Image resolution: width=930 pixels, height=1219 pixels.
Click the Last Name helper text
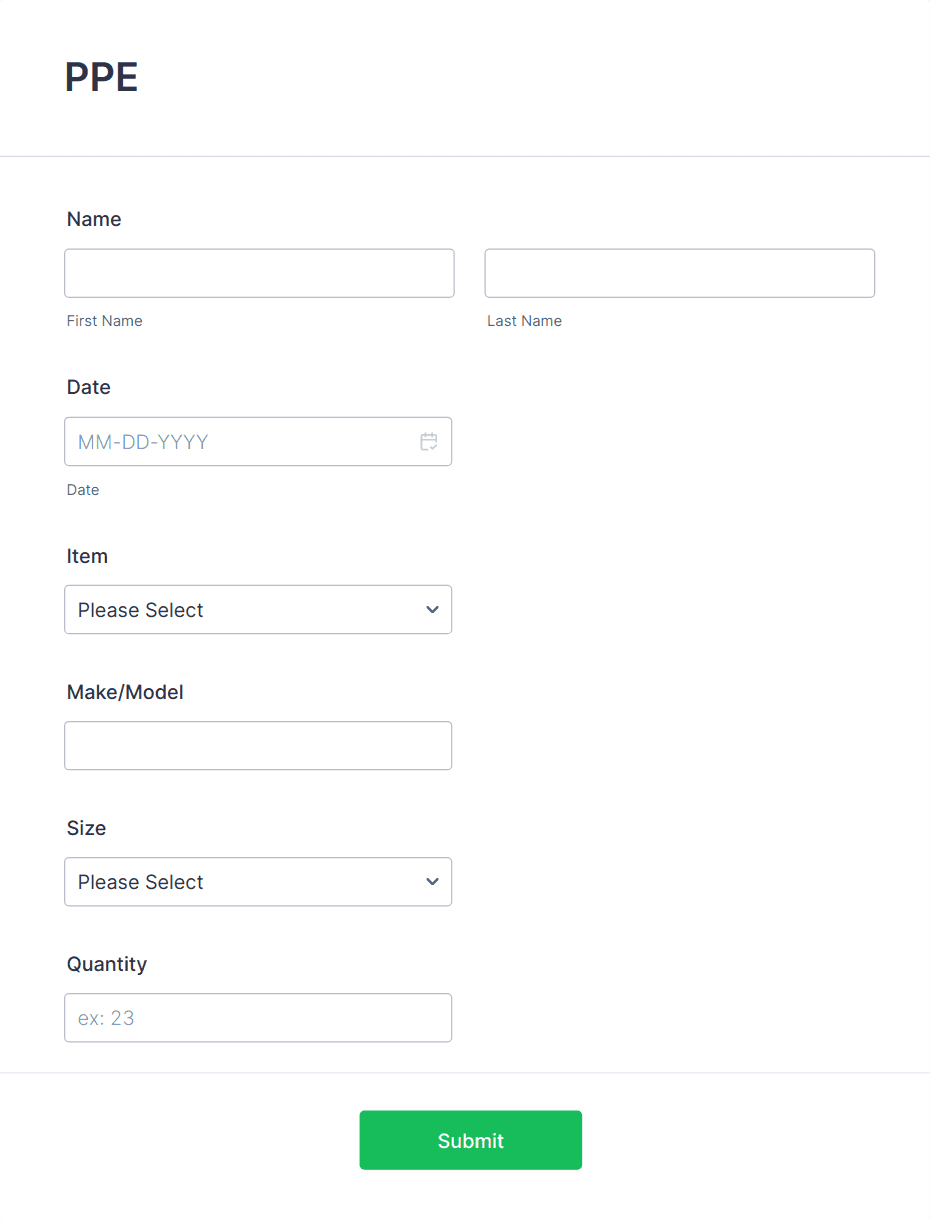[524, 320]
